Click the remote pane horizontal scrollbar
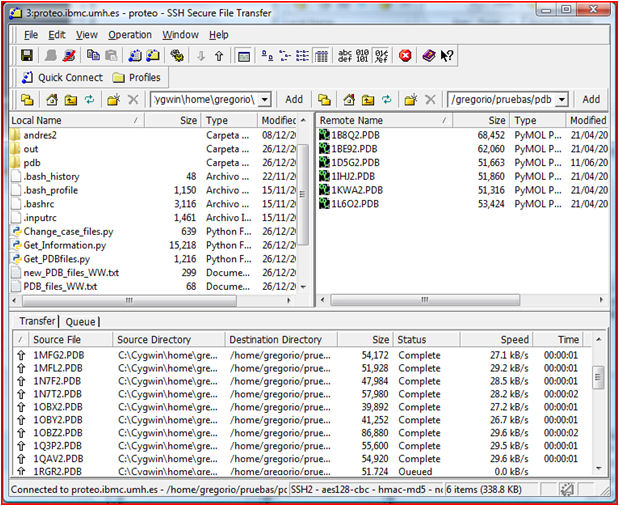The image size is (619, 506). pyautogui.click(x=425, y=301)
